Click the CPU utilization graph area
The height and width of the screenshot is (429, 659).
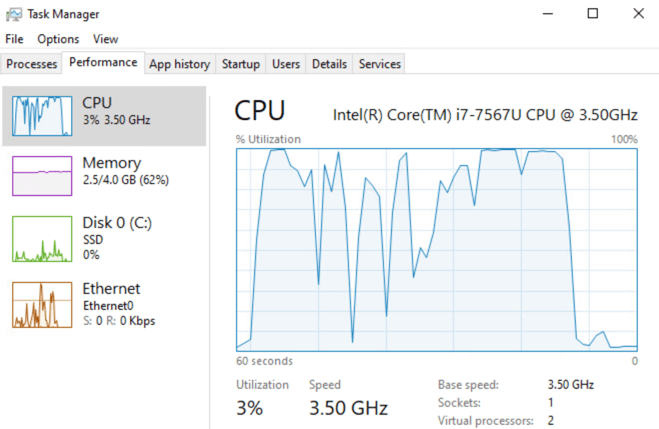coord(436,248)
